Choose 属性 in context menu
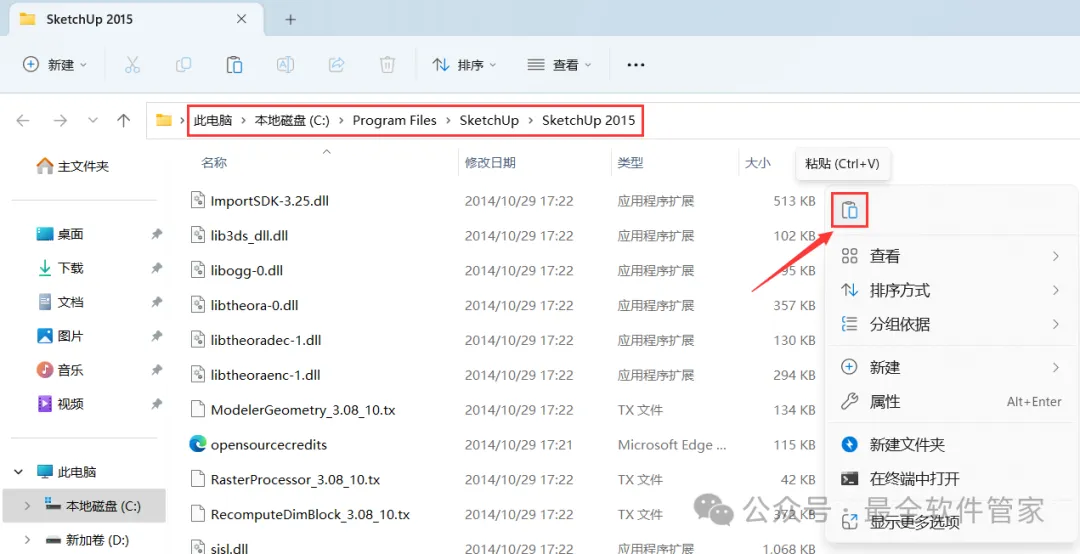The height and width of the screenshot is (554, 1080). click(951, 401)
